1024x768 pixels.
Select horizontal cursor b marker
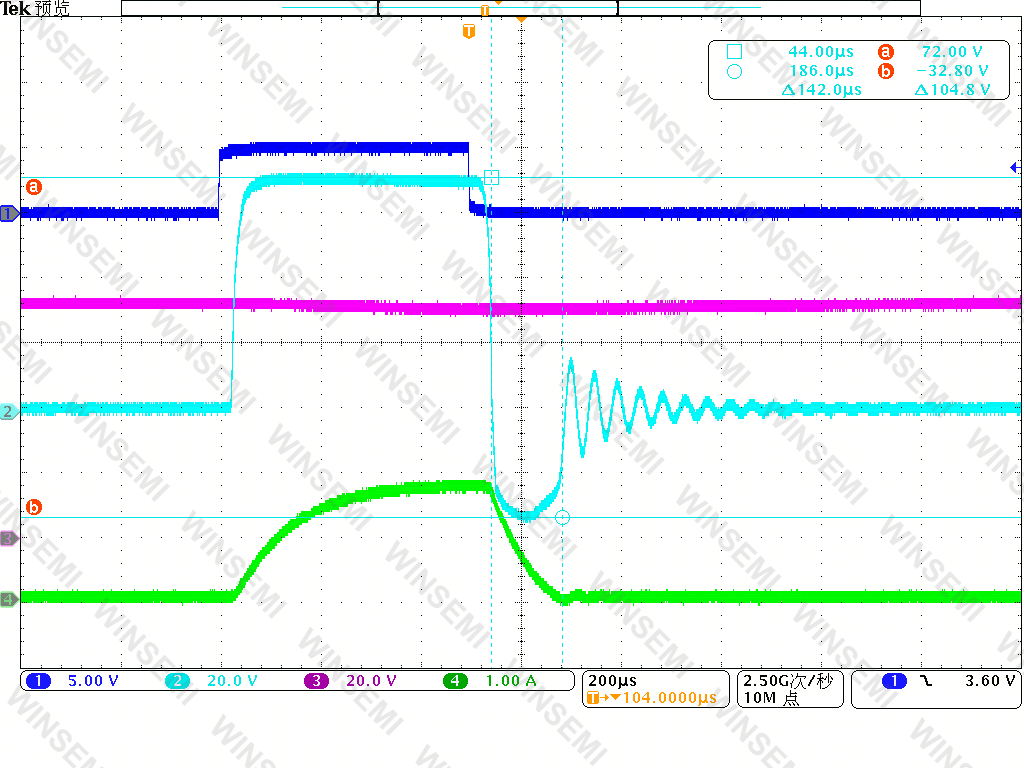(33, 507)
